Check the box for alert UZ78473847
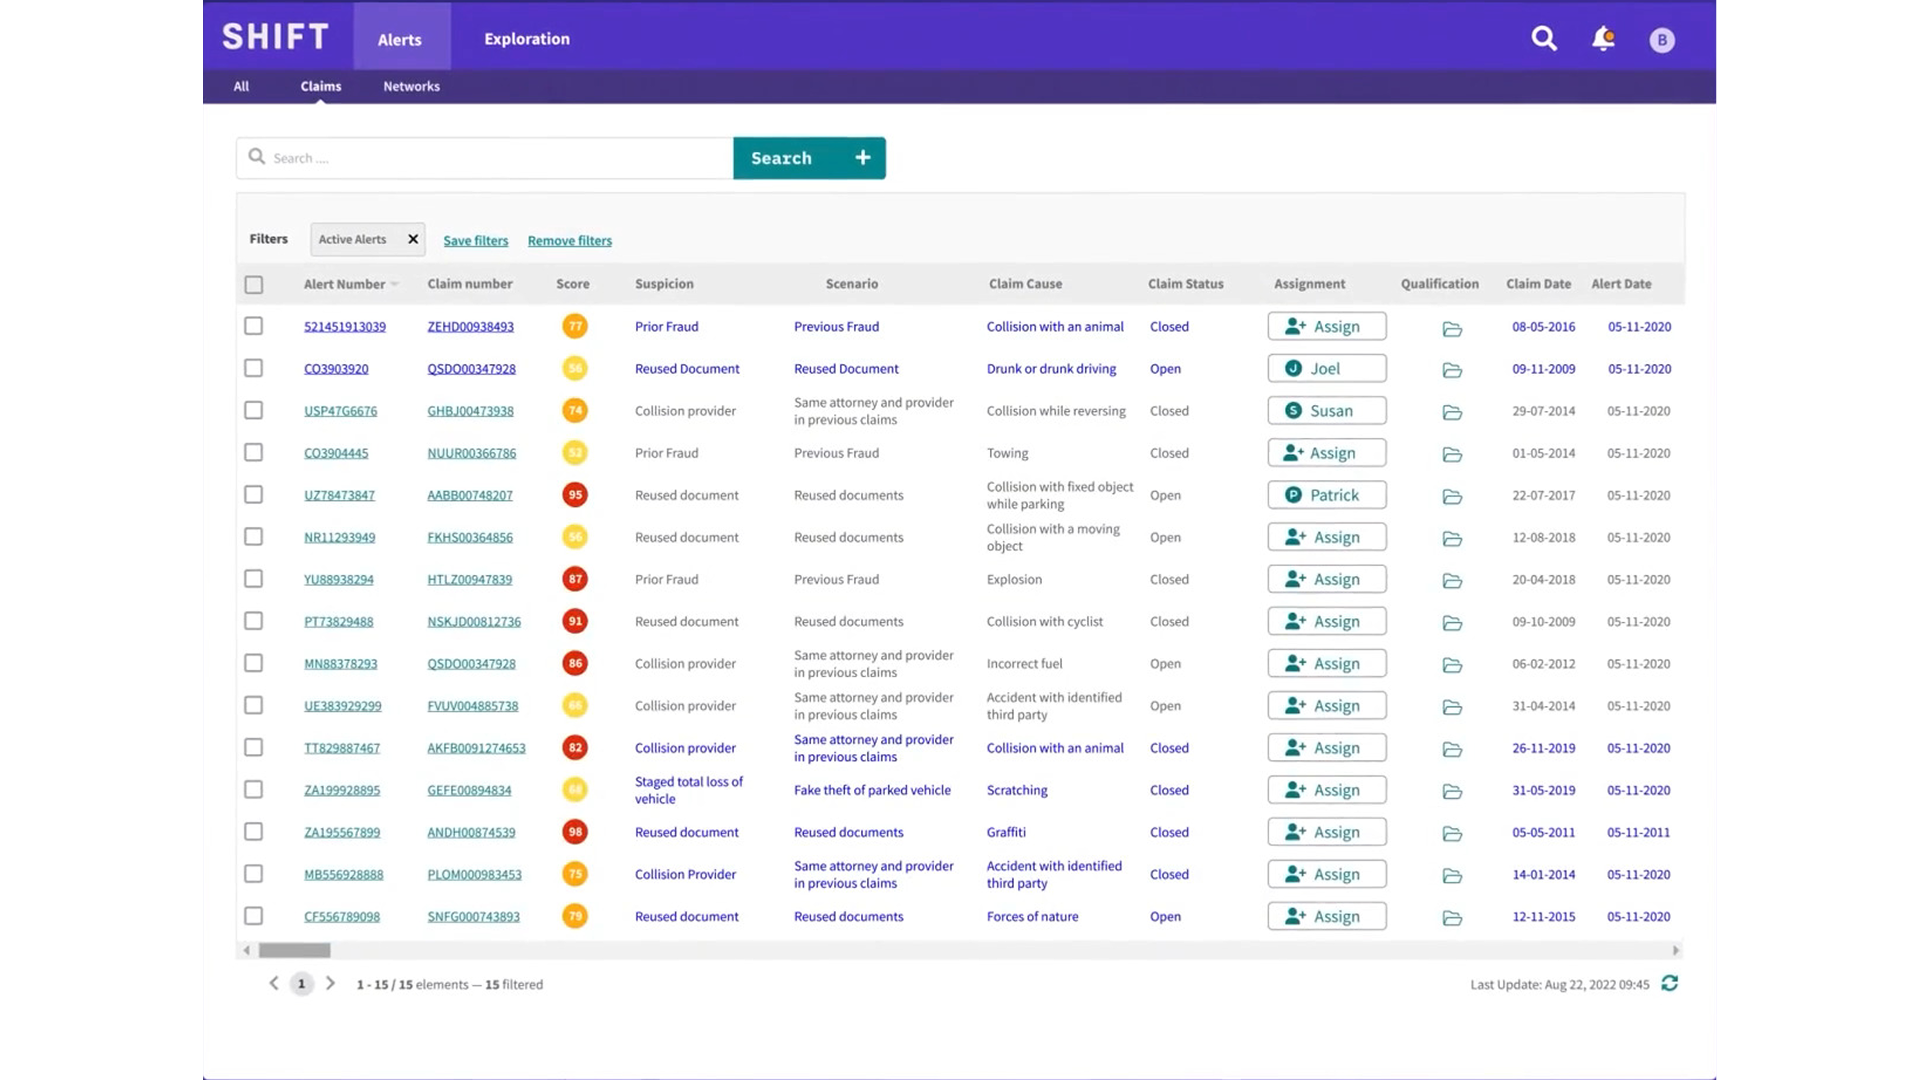1920x1080 pixels. [x=254, y=495]
